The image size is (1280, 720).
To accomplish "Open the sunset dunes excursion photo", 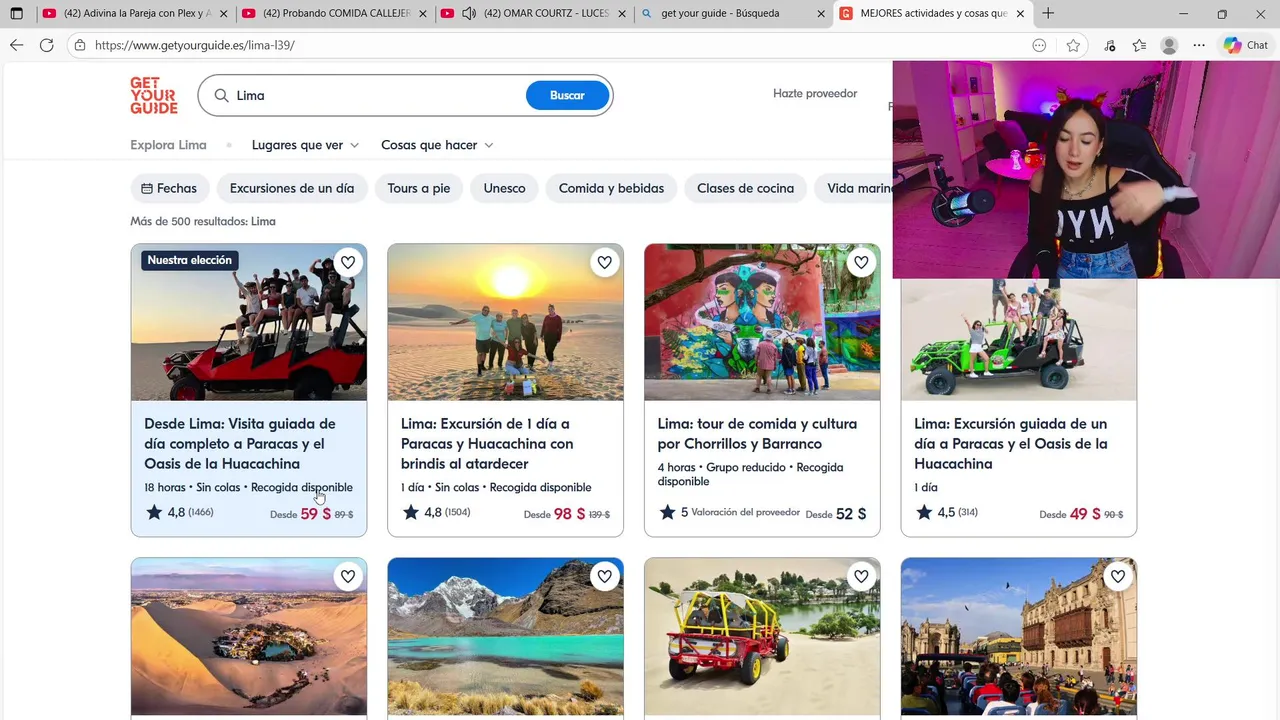I will tap(505, 322).
